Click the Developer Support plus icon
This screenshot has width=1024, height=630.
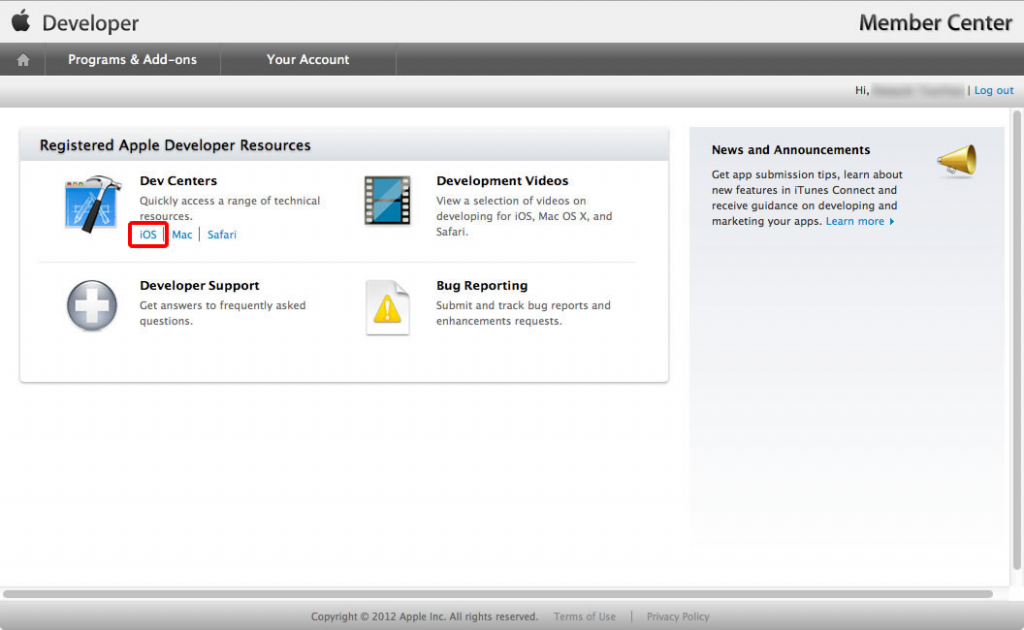click(x=92, y=306)
